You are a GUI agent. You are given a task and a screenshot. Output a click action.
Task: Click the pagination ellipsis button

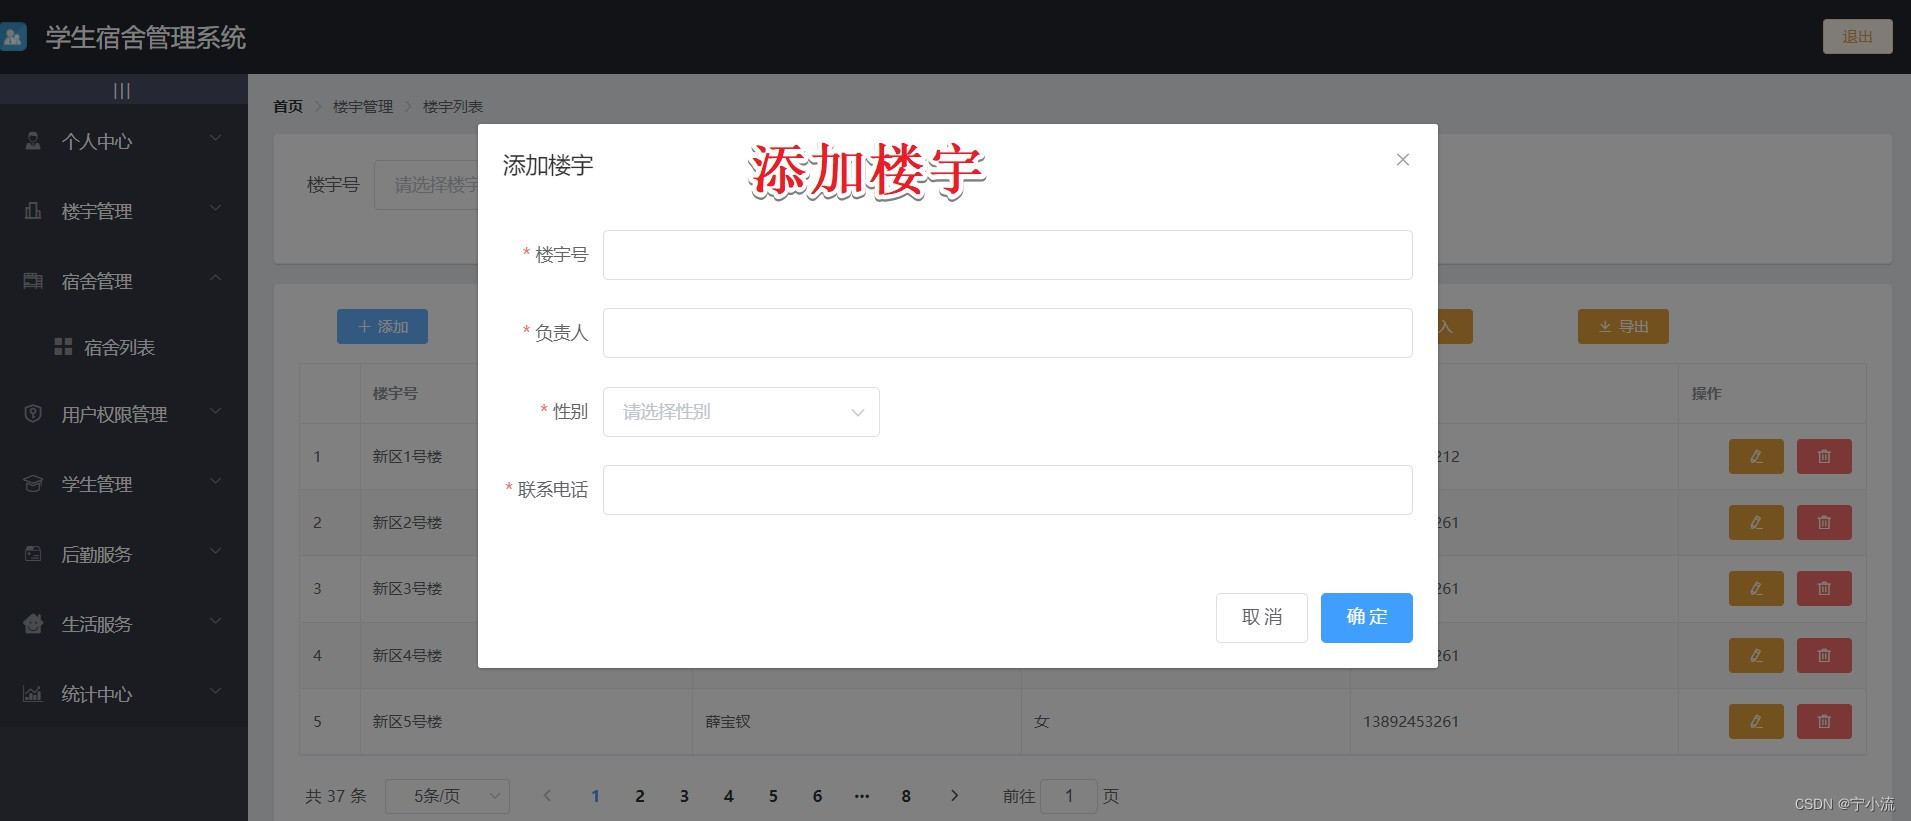862,796
